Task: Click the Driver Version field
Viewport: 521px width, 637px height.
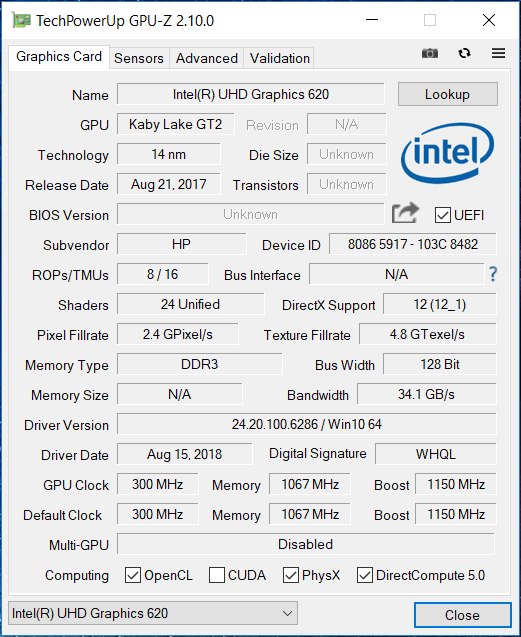Action: coord(306,424)
